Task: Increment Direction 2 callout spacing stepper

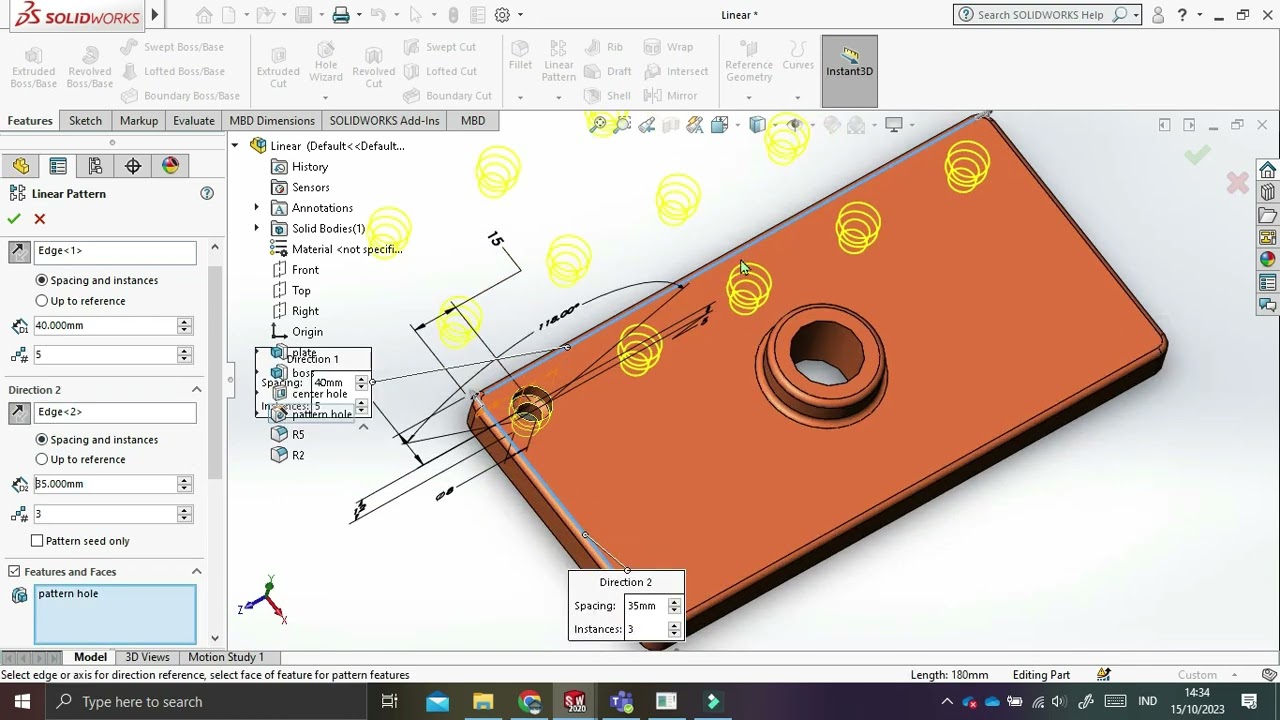Action: tap(674, 602)
